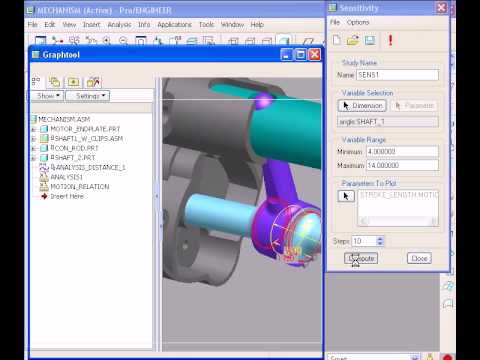Image resolution: width=480 pixels, height=360 pixels.
Task: Open the Analysis menu
Action: 119,25
